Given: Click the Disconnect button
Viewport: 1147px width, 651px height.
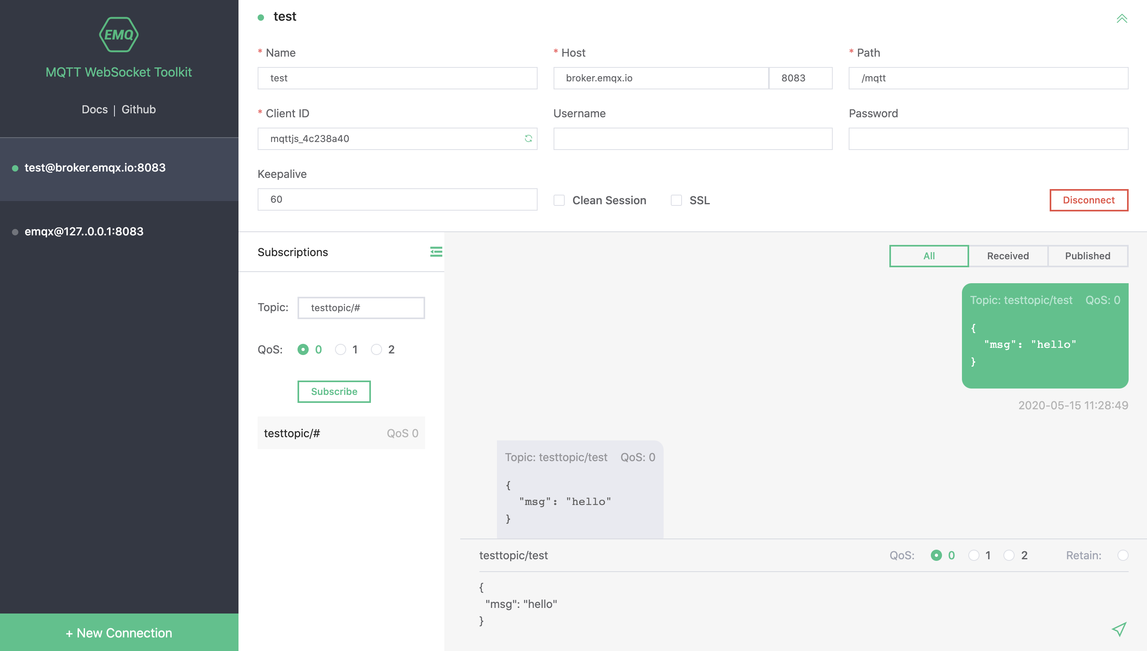Looking at the screenshot, I should point(1088,200).
